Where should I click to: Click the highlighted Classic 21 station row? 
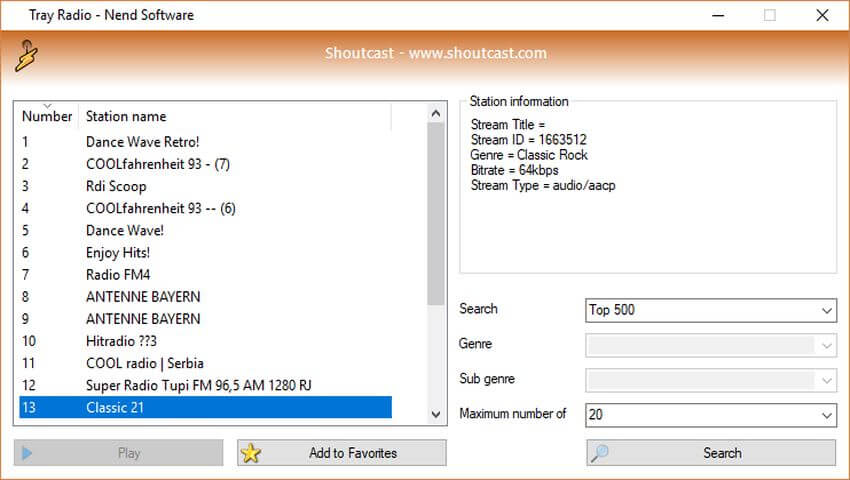coord(205,407)
